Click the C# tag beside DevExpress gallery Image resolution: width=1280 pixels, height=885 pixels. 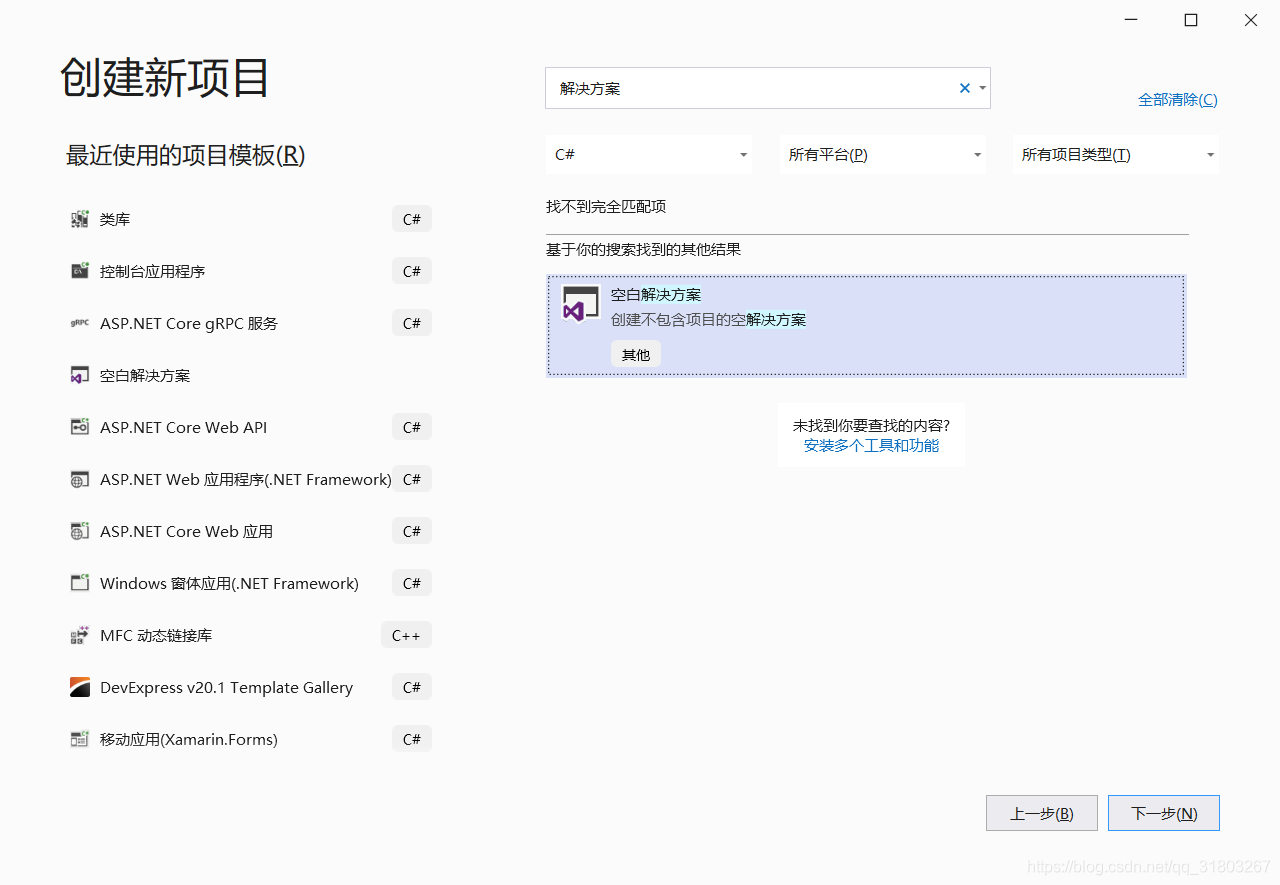412,687
